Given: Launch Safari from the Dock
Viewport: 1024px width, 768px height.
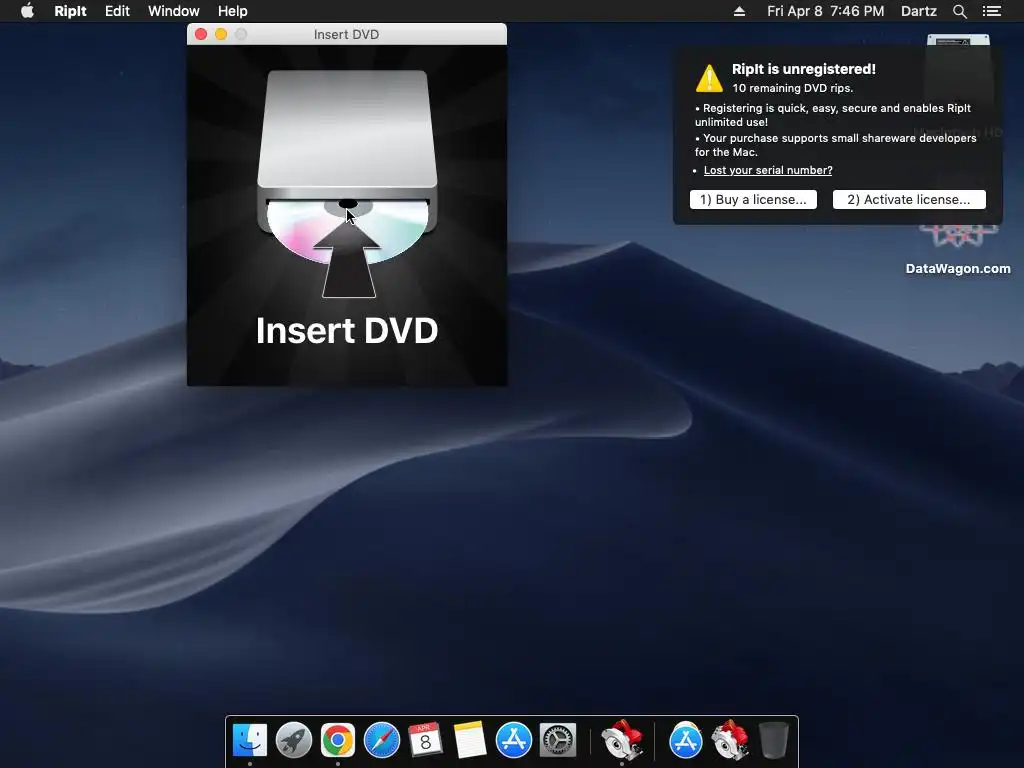Looking at the screenshot, I should tap(381, 741).
